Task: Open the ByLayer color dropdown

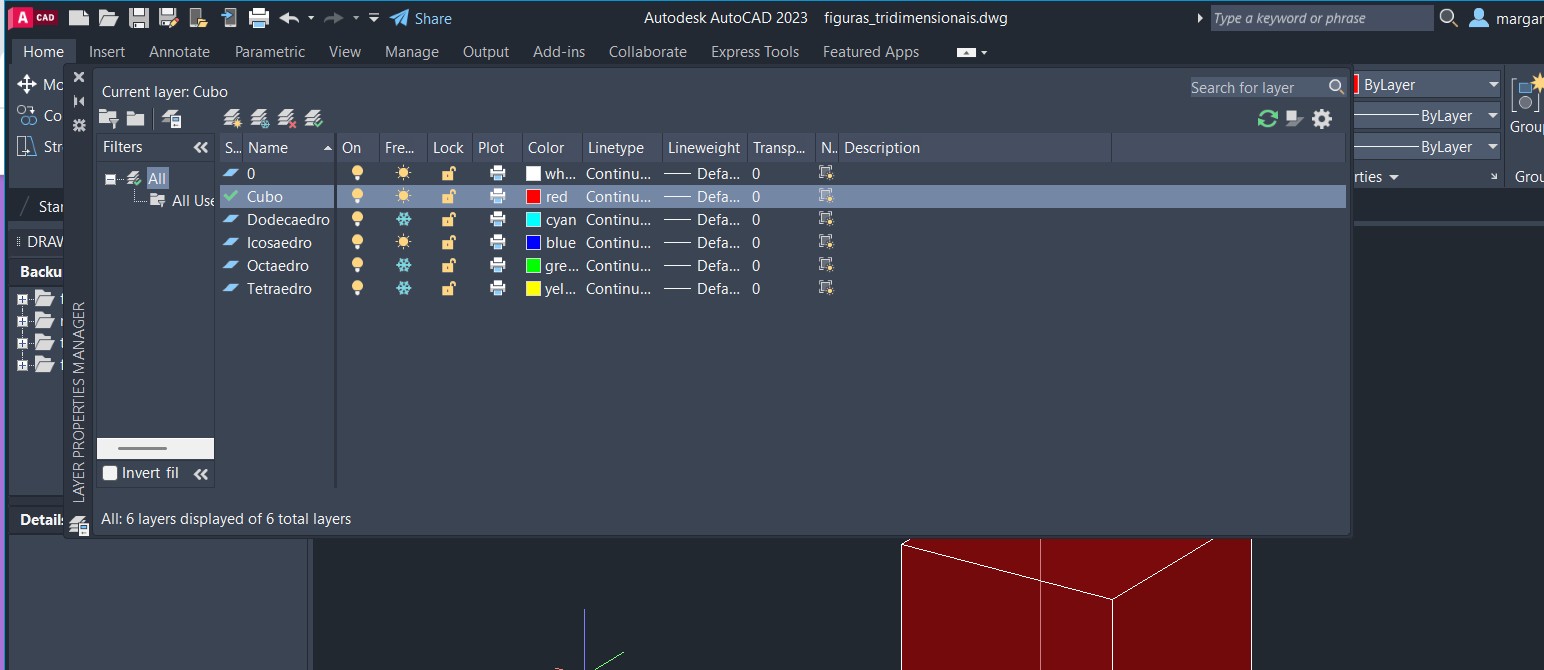Action: tap(1493, 85)
